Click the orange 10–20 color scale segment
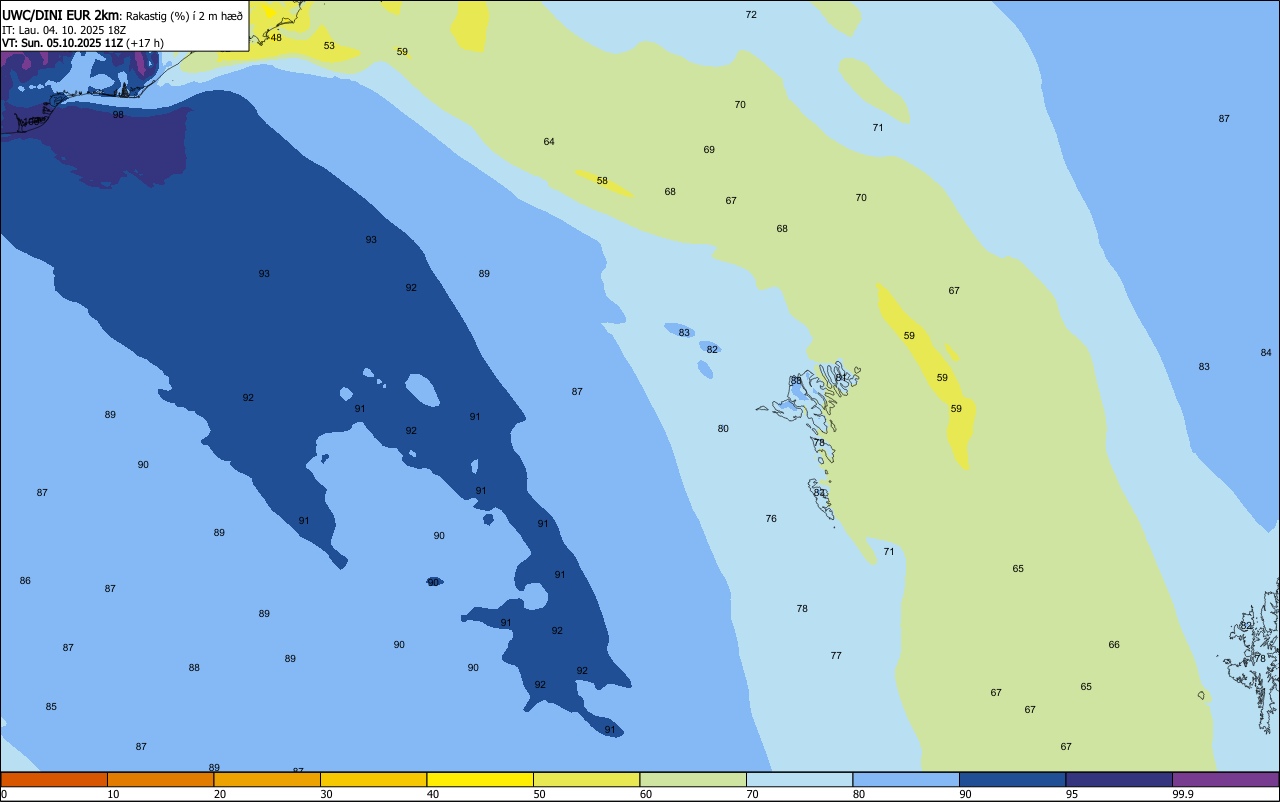1280x802 pixels. pos(160,779)
